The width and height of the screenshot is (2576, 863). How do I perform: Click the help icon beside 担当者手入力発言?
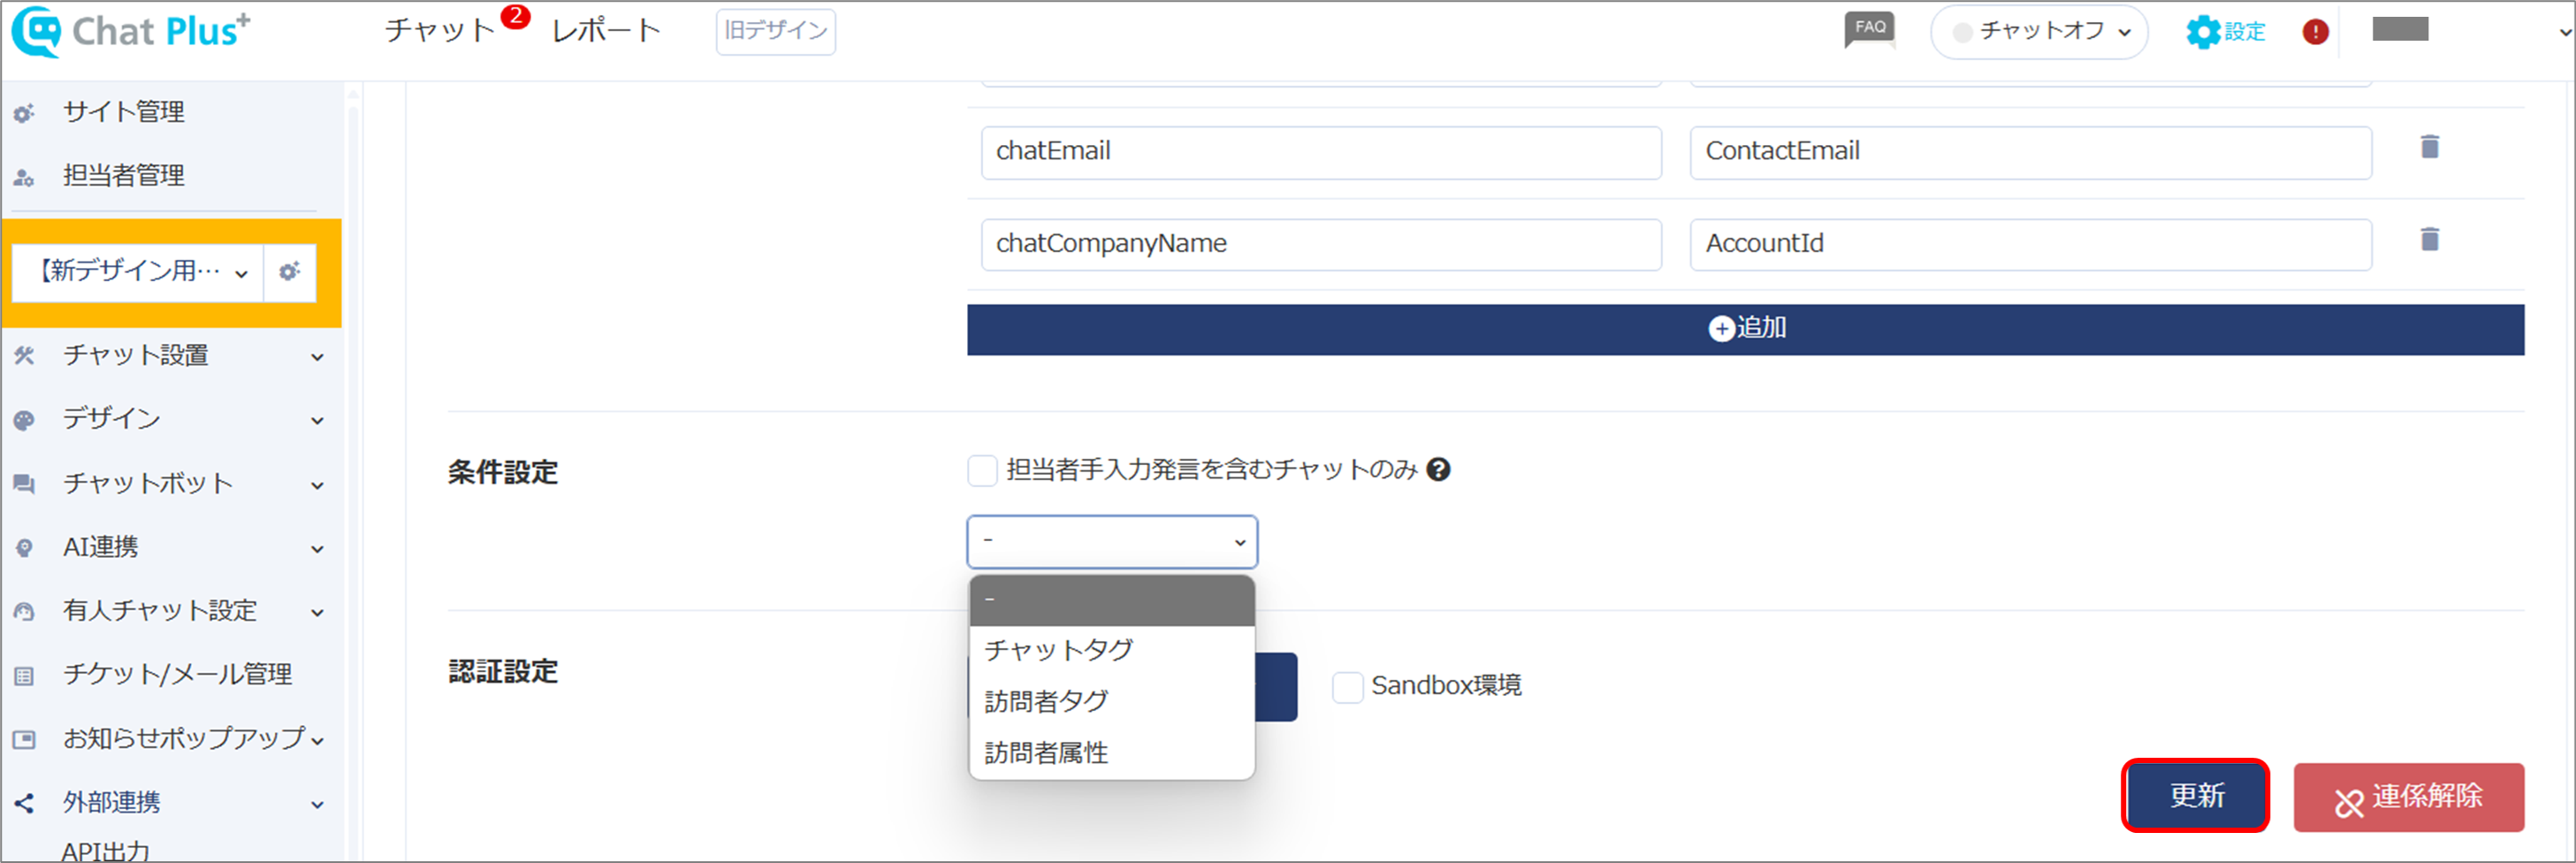[1438, 469]
